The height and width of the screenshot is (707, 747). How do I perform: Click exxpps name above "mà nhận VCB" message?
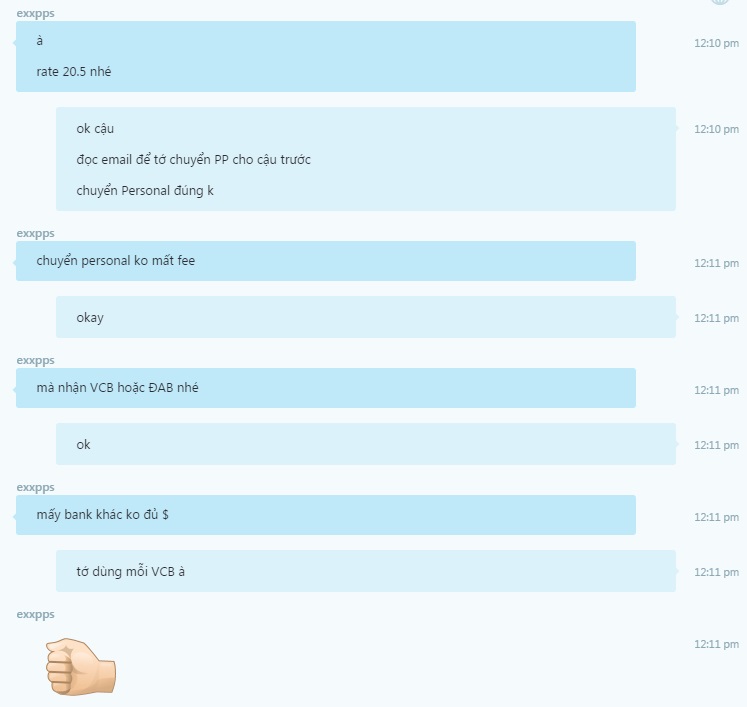pos(36,361)
